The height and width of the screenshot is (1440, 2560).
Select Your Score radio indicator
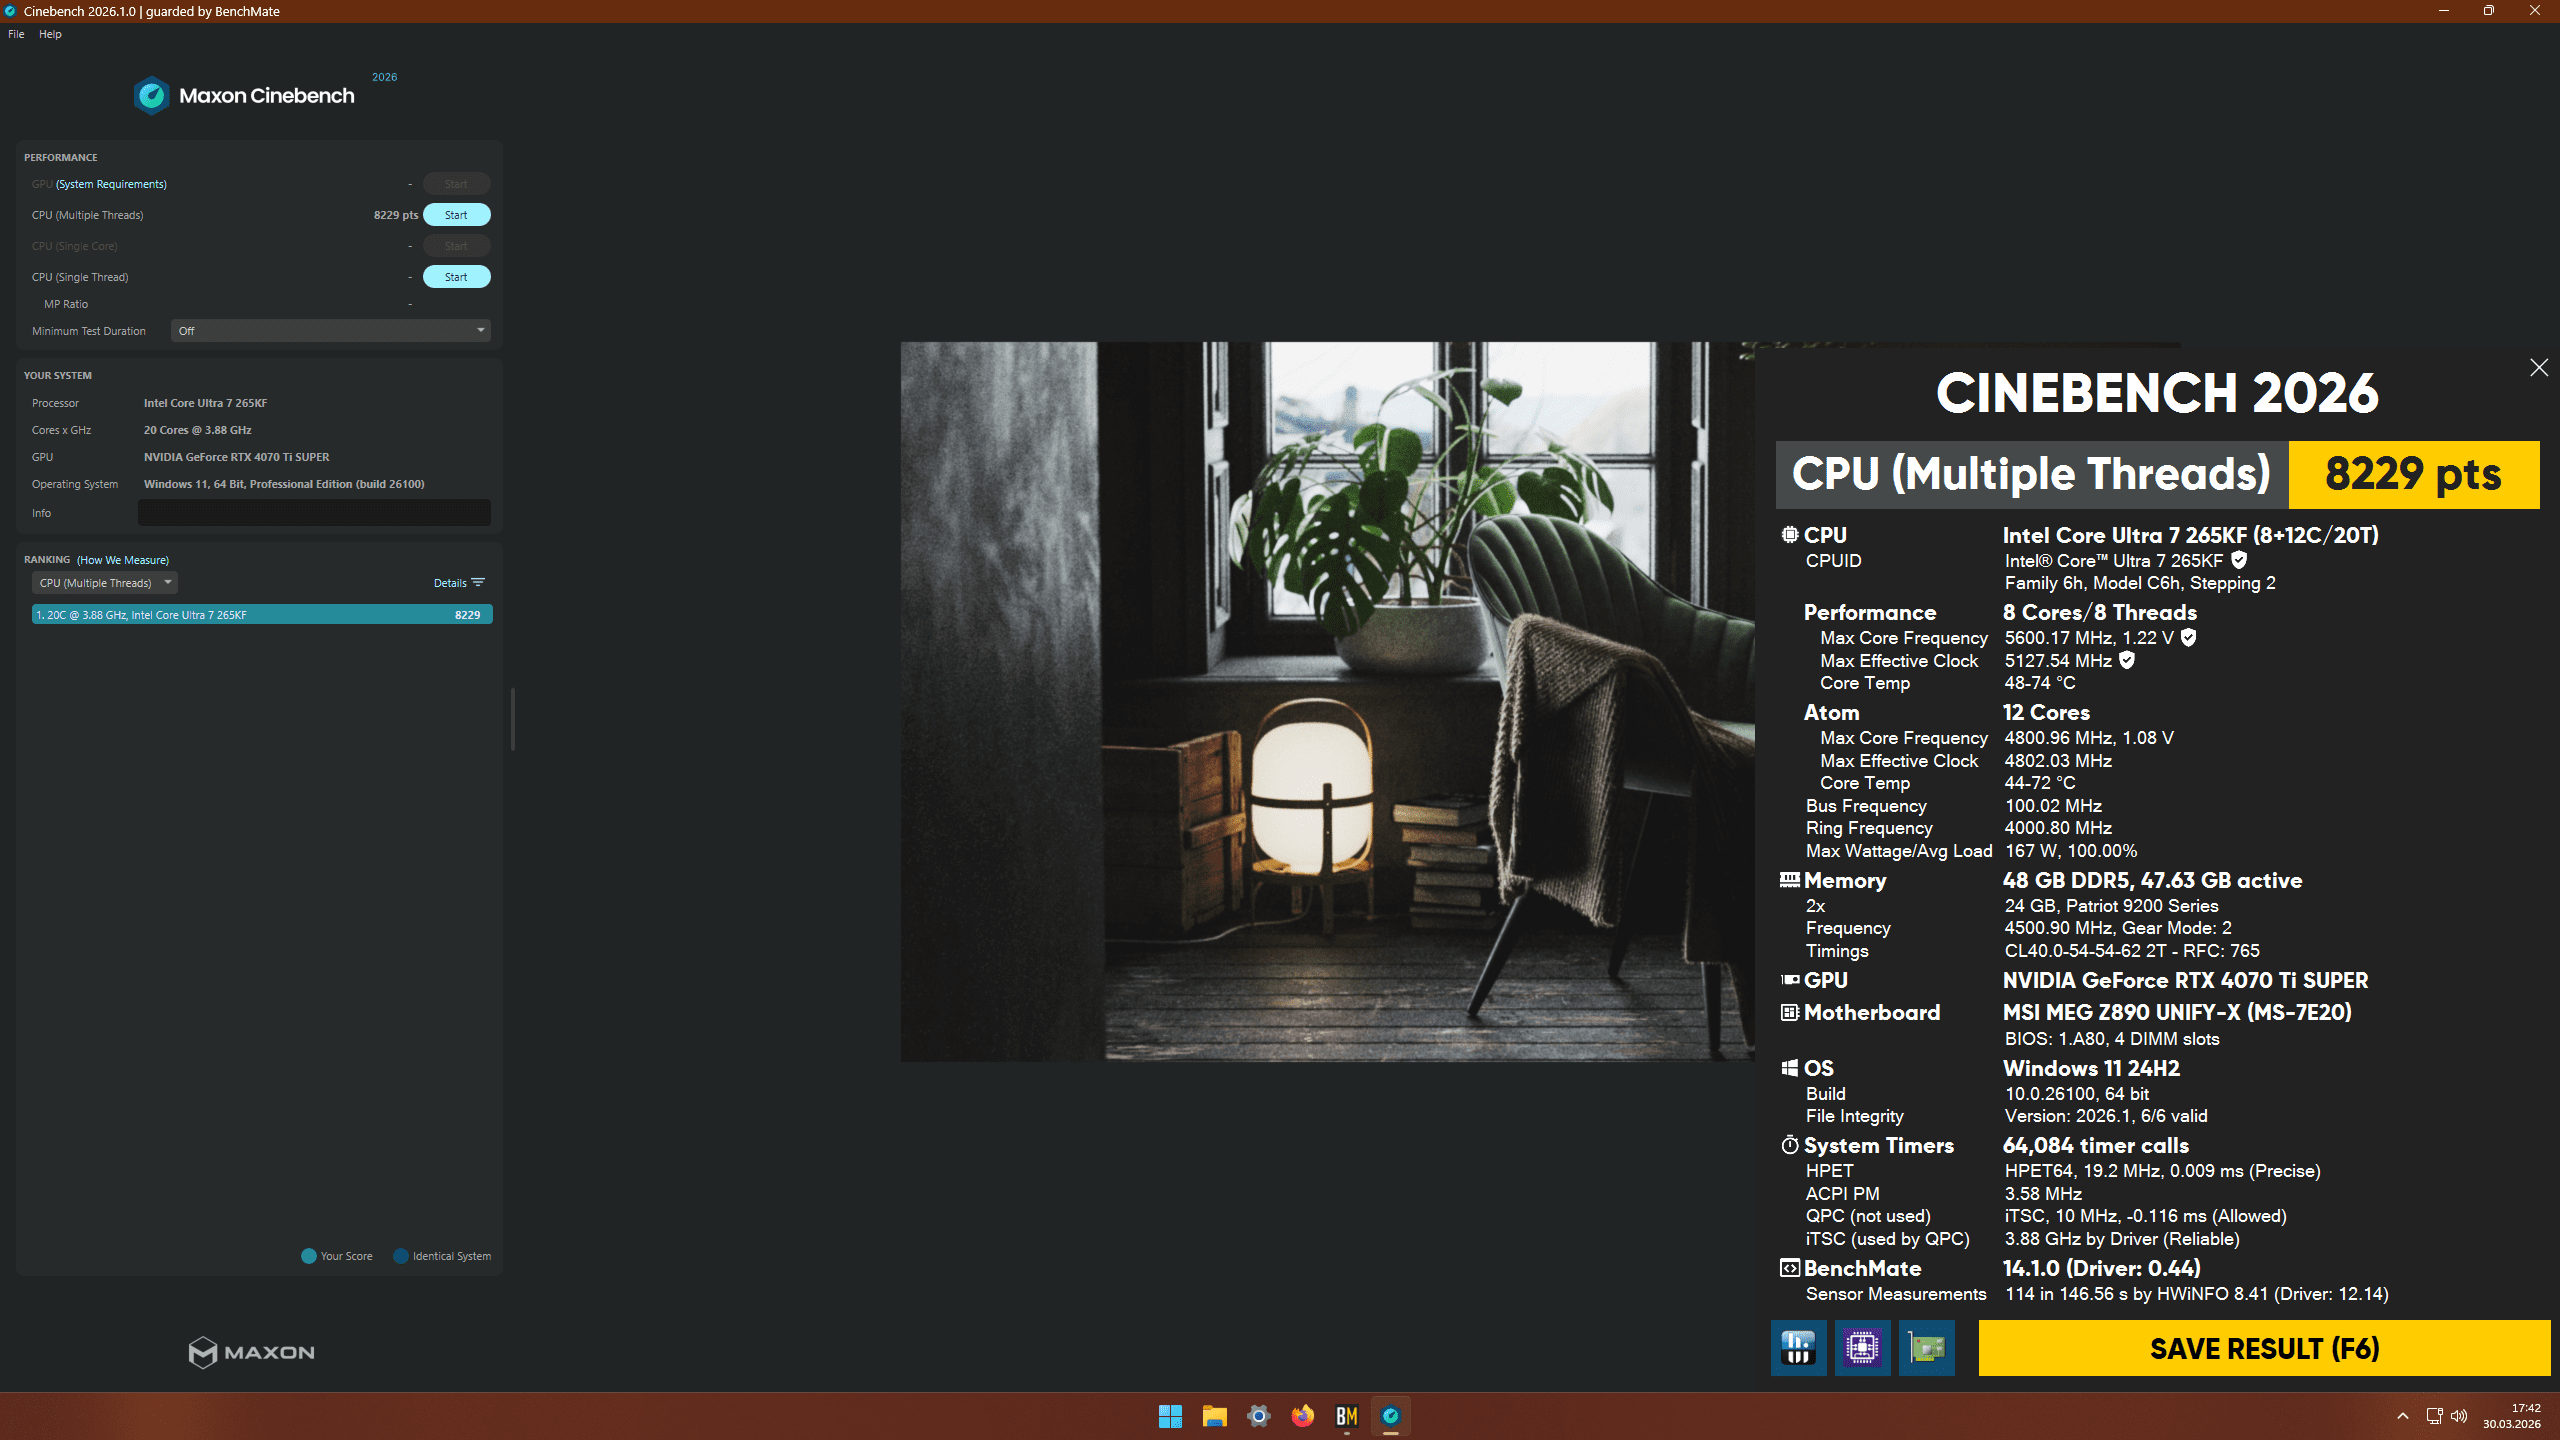tap(307, 1255)
